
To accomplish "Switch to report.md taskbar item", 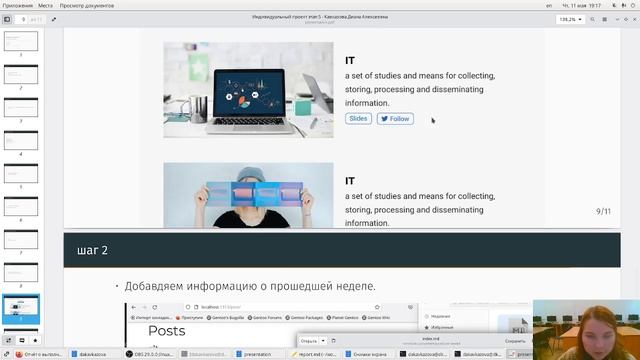I will coord(314,354).
